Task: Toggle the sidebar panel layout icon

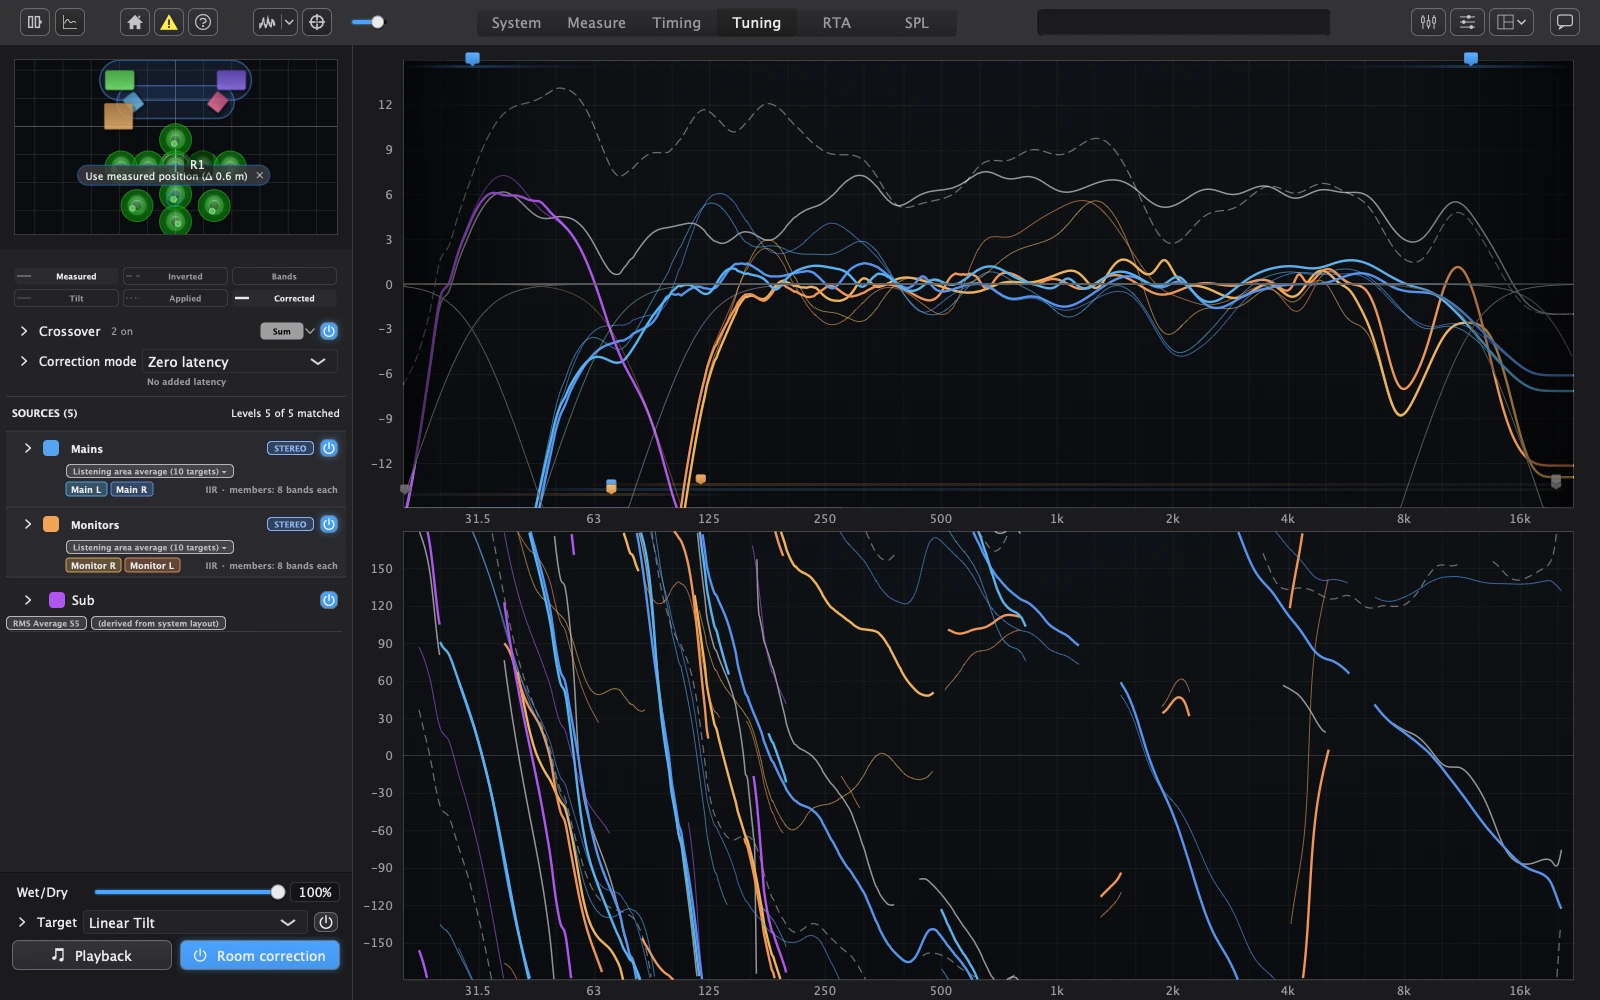Action: (x=35, y=22)
